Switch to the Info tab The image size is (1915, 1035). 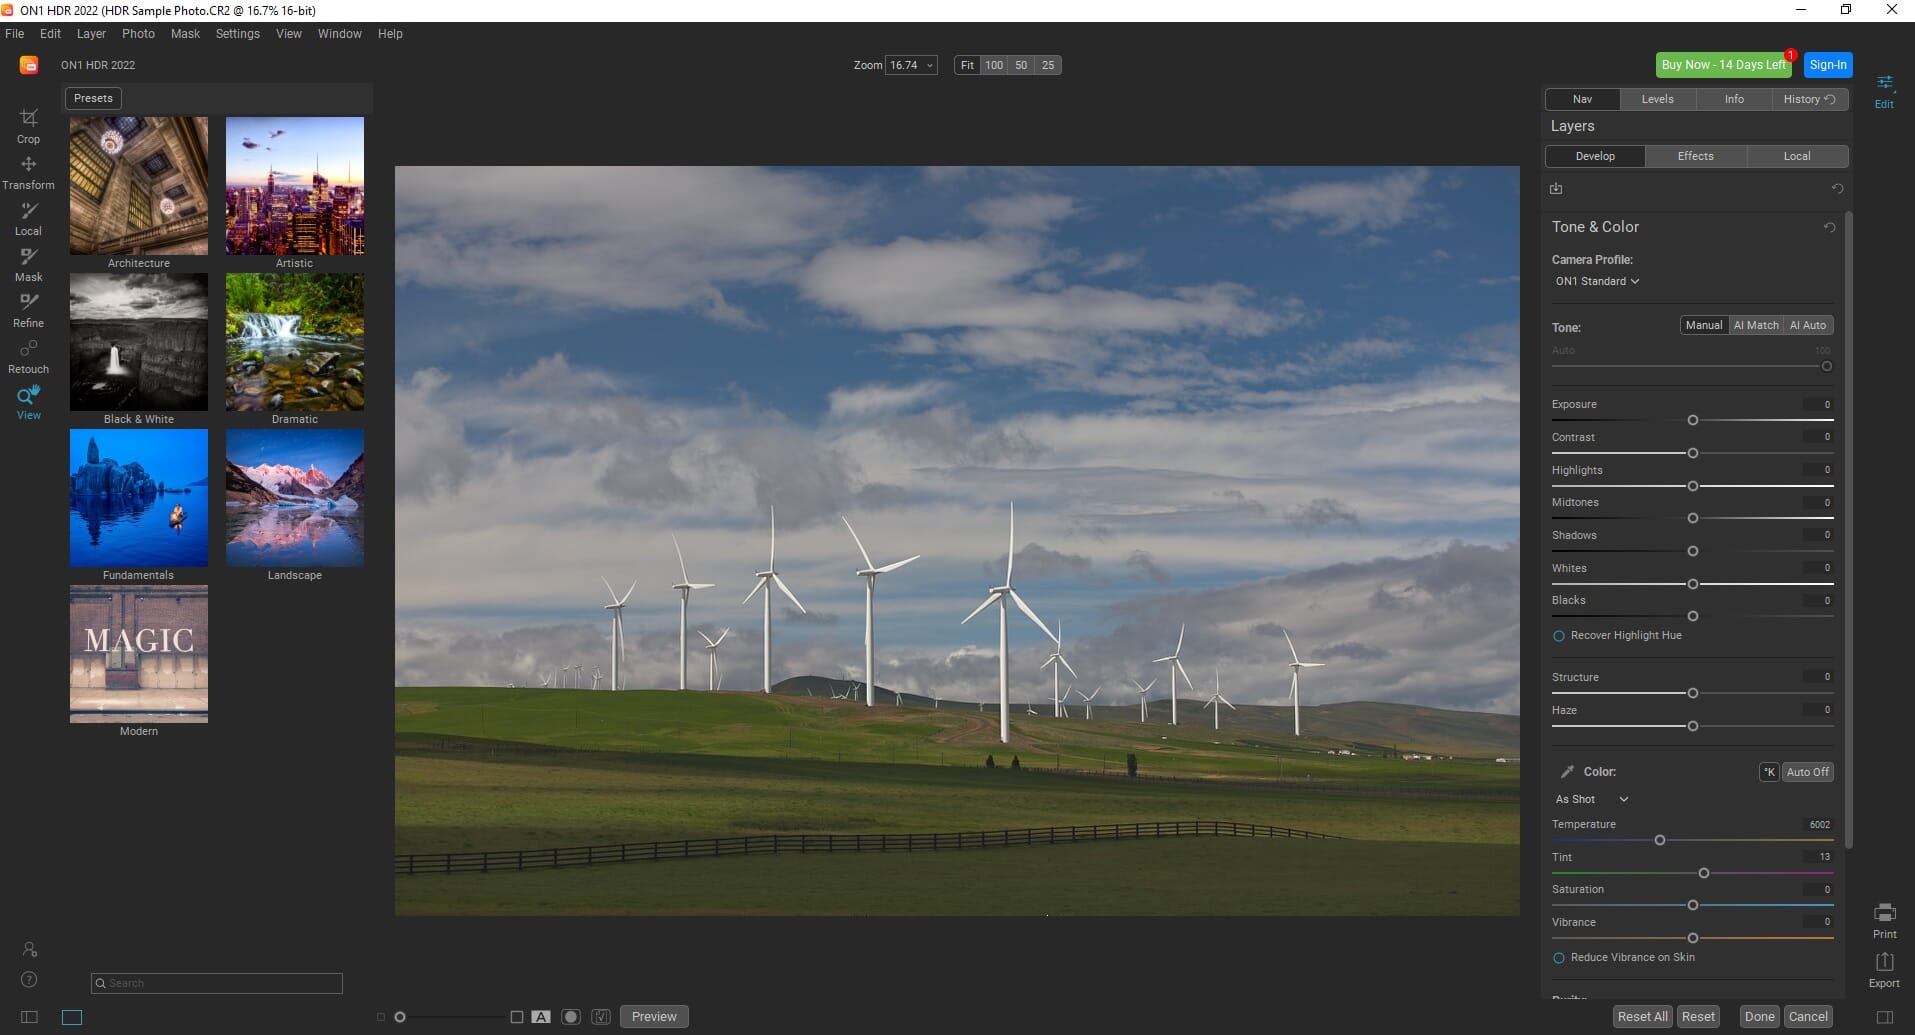[1734, 99]
